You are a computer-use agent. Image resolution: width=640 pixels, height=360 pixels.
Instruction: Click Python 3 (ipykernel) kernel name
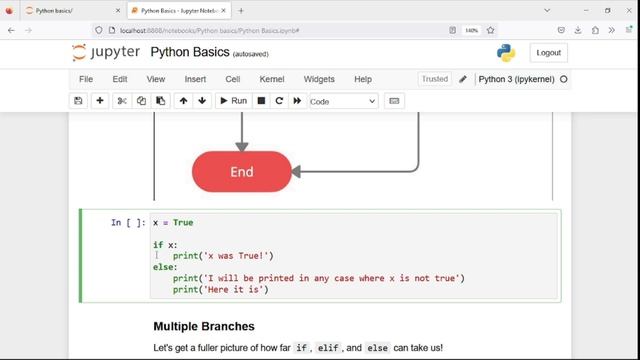[x=516, y=79]
